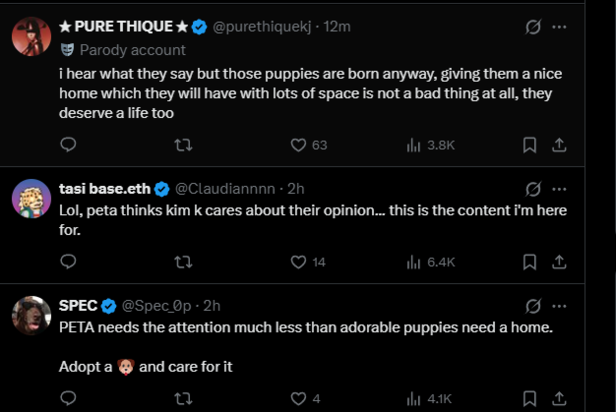Open Grok icon on PURE THIQUE's post
Image resolution: width=616 pixels, height=412 pixels.
(533, 24)
